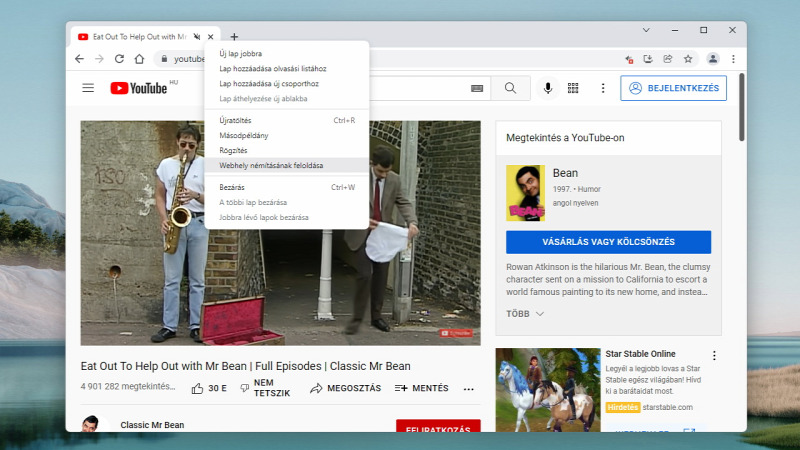Screen dimensions: 800x450
Task: Choose 'Lap hozzáadása új csoporthoz'
Action: click(287, 84)
